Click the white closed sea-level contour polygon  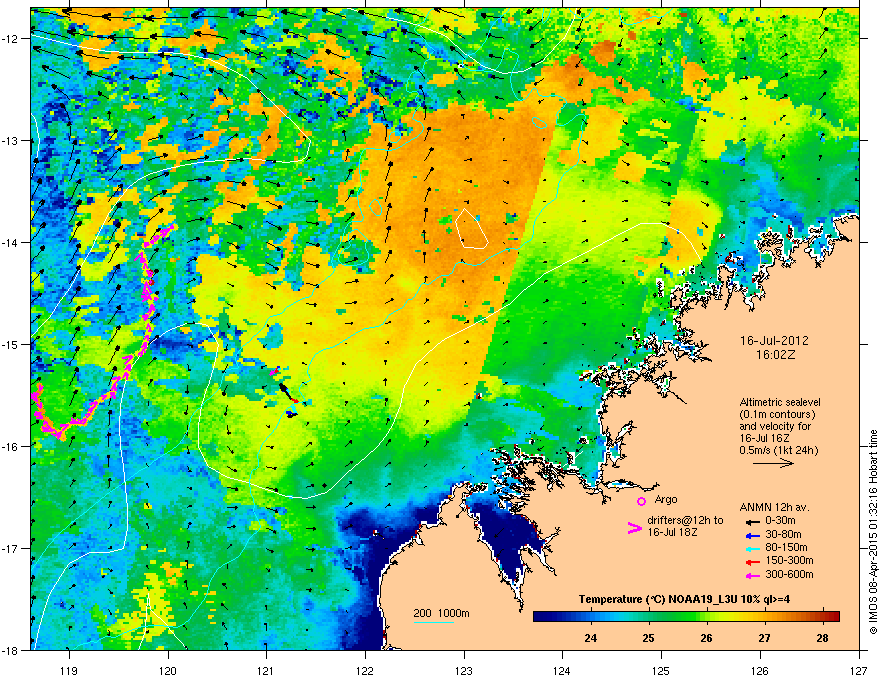pyautogui.click(x=471, y=229)
